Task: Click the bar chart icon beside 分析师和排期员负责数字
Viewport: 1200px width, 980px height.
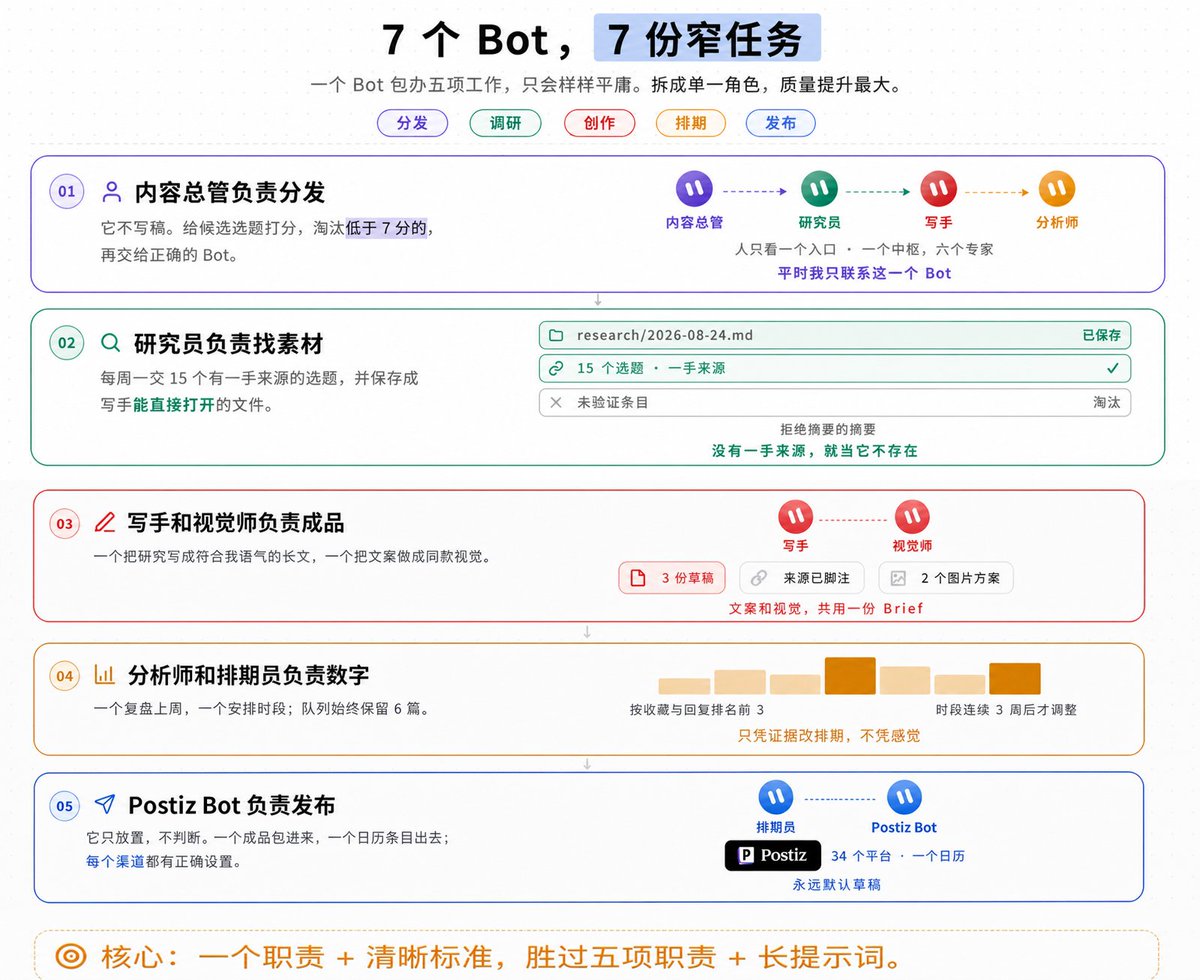Action: (104, 675)
